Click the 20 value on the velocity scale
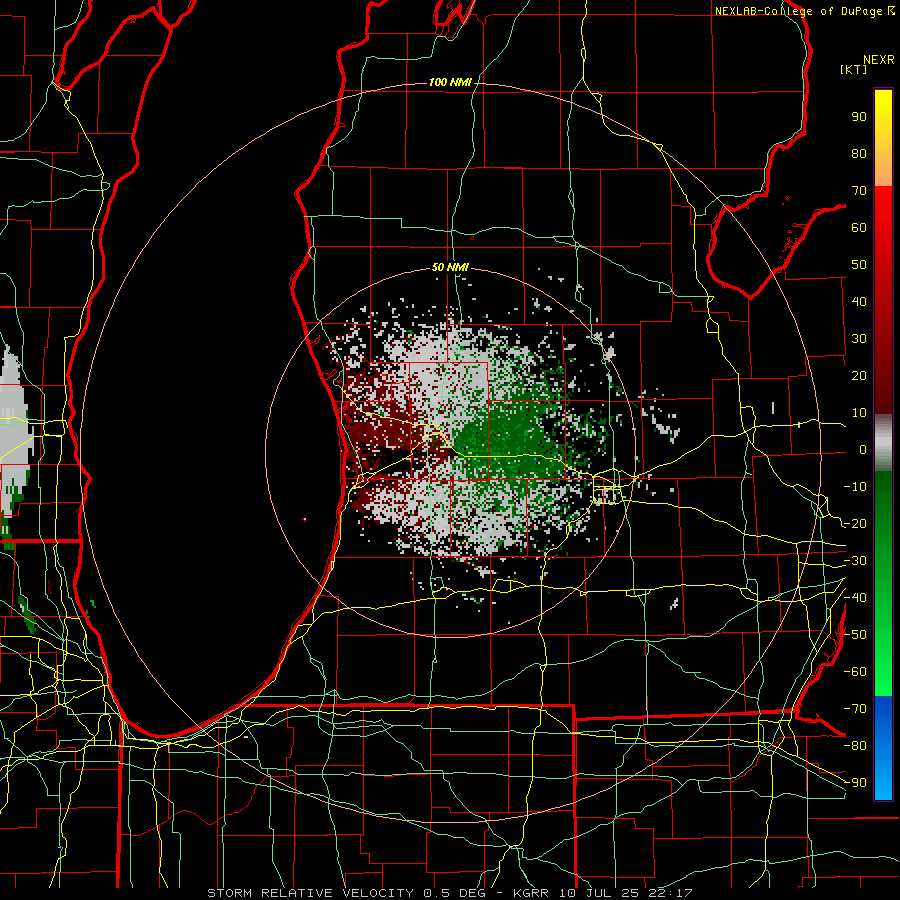 [859, 376]
